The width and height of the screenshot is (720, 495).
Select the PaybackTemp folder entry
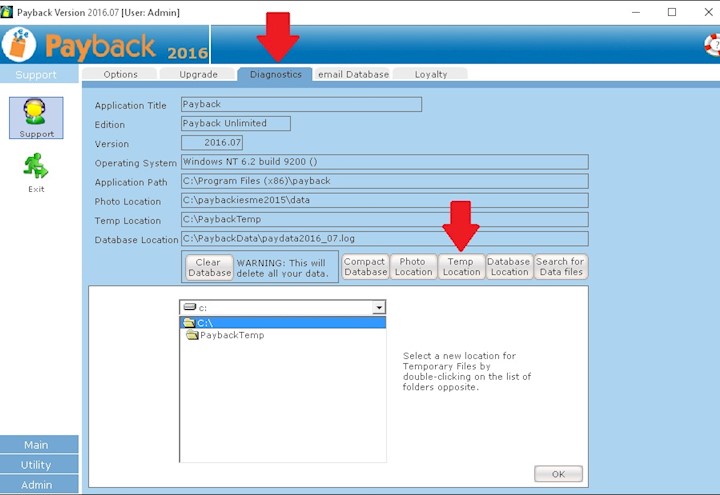231,336
